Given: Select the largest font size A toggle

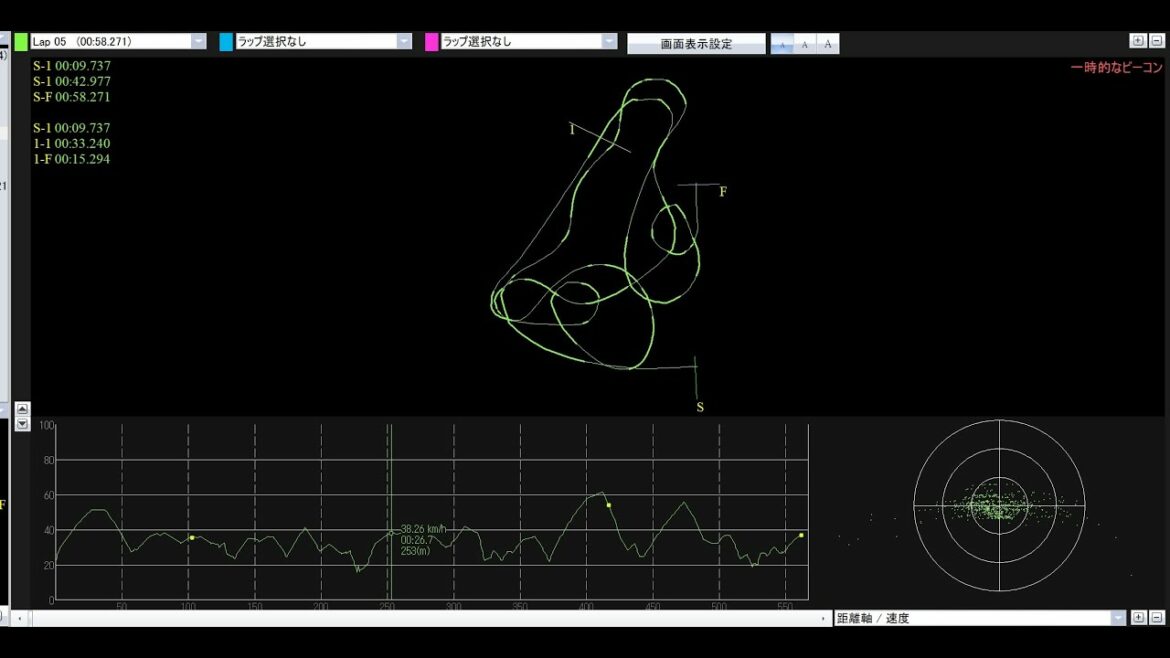Looking at the screenshot, I should coord(828,44).
